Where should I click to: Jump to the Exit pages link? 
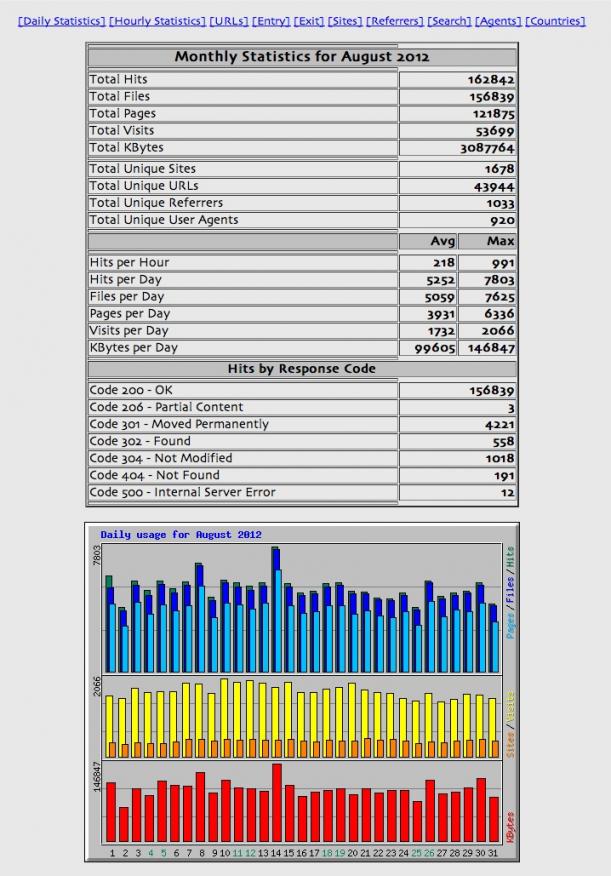pyautogui.click(x=309, y=21)
